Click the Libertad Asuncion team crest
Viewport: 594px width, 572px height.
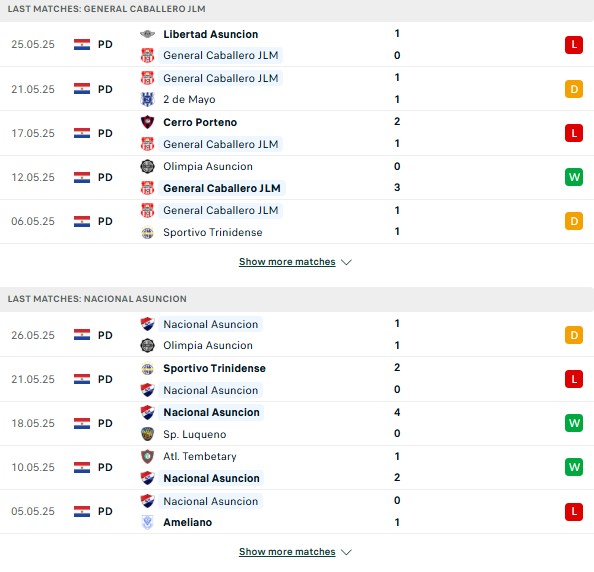click(x=147, y=34)
